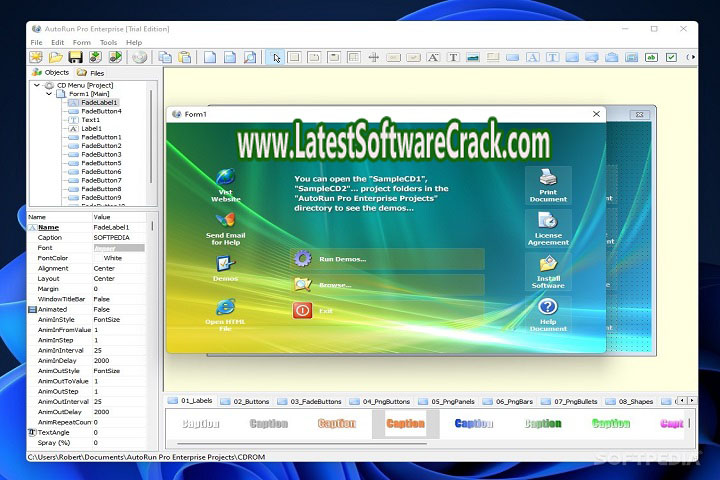Select the black letter A label tool
The width and height of the screenshot is (720, 480).
(x=433, y=57)
